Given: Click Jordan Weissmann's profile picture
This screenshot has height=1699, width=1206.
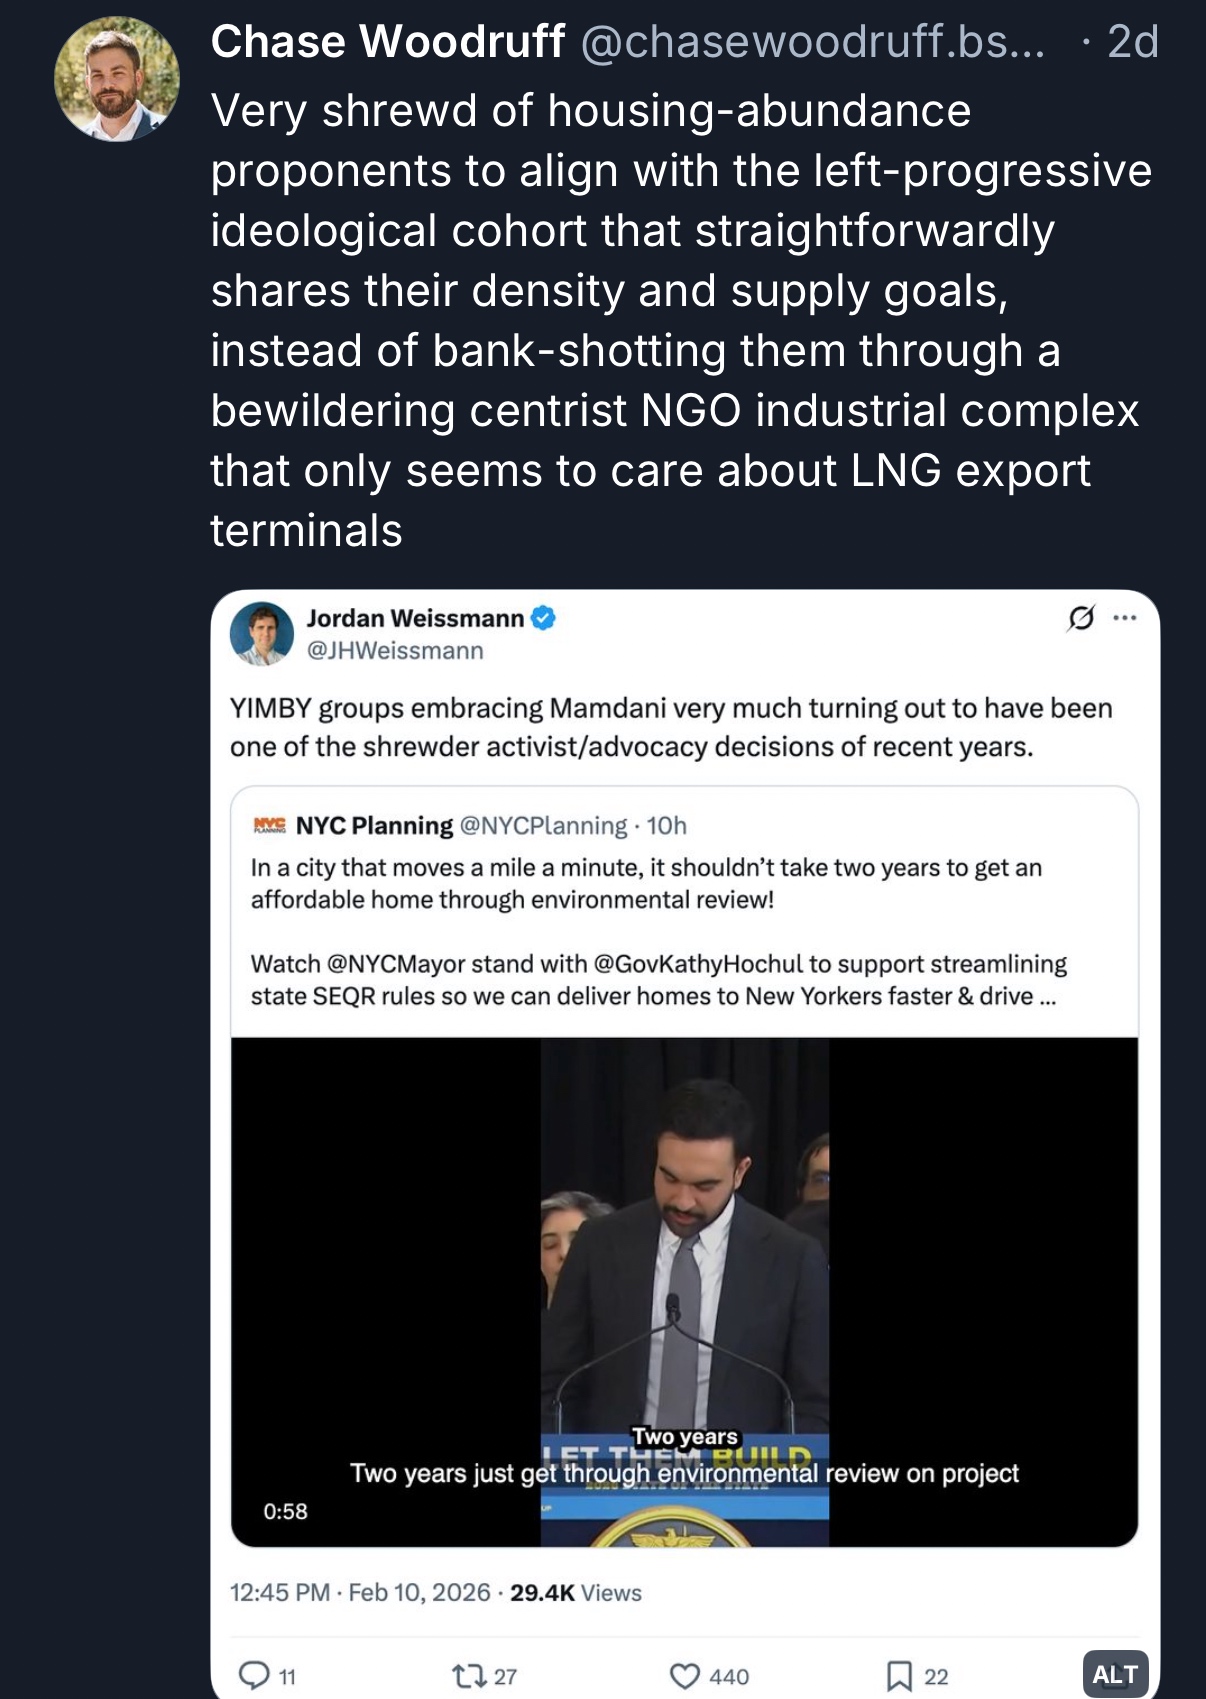Looking at the screenshot, I should tap(262, 634).
